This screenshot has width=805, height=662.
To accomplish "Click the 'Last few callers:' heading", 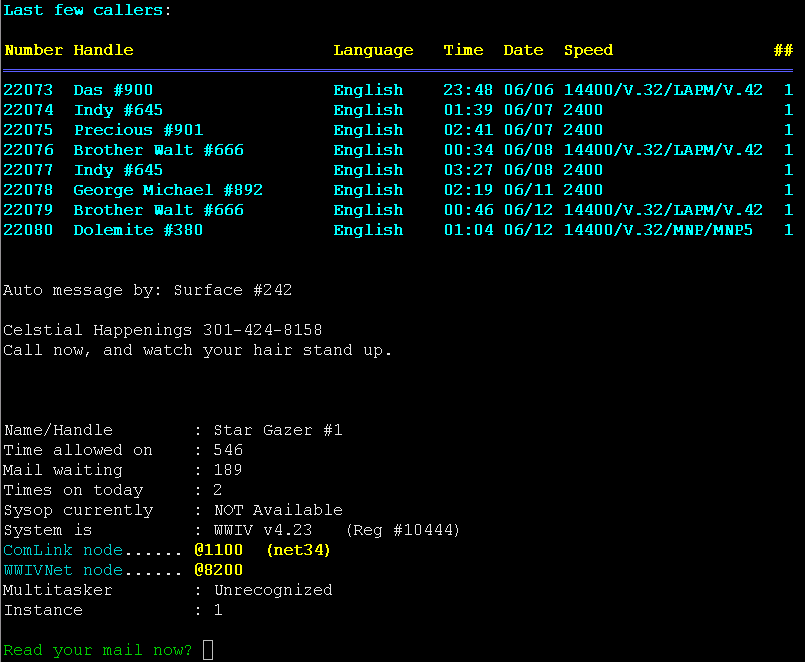I will click(x=88, y=10).
